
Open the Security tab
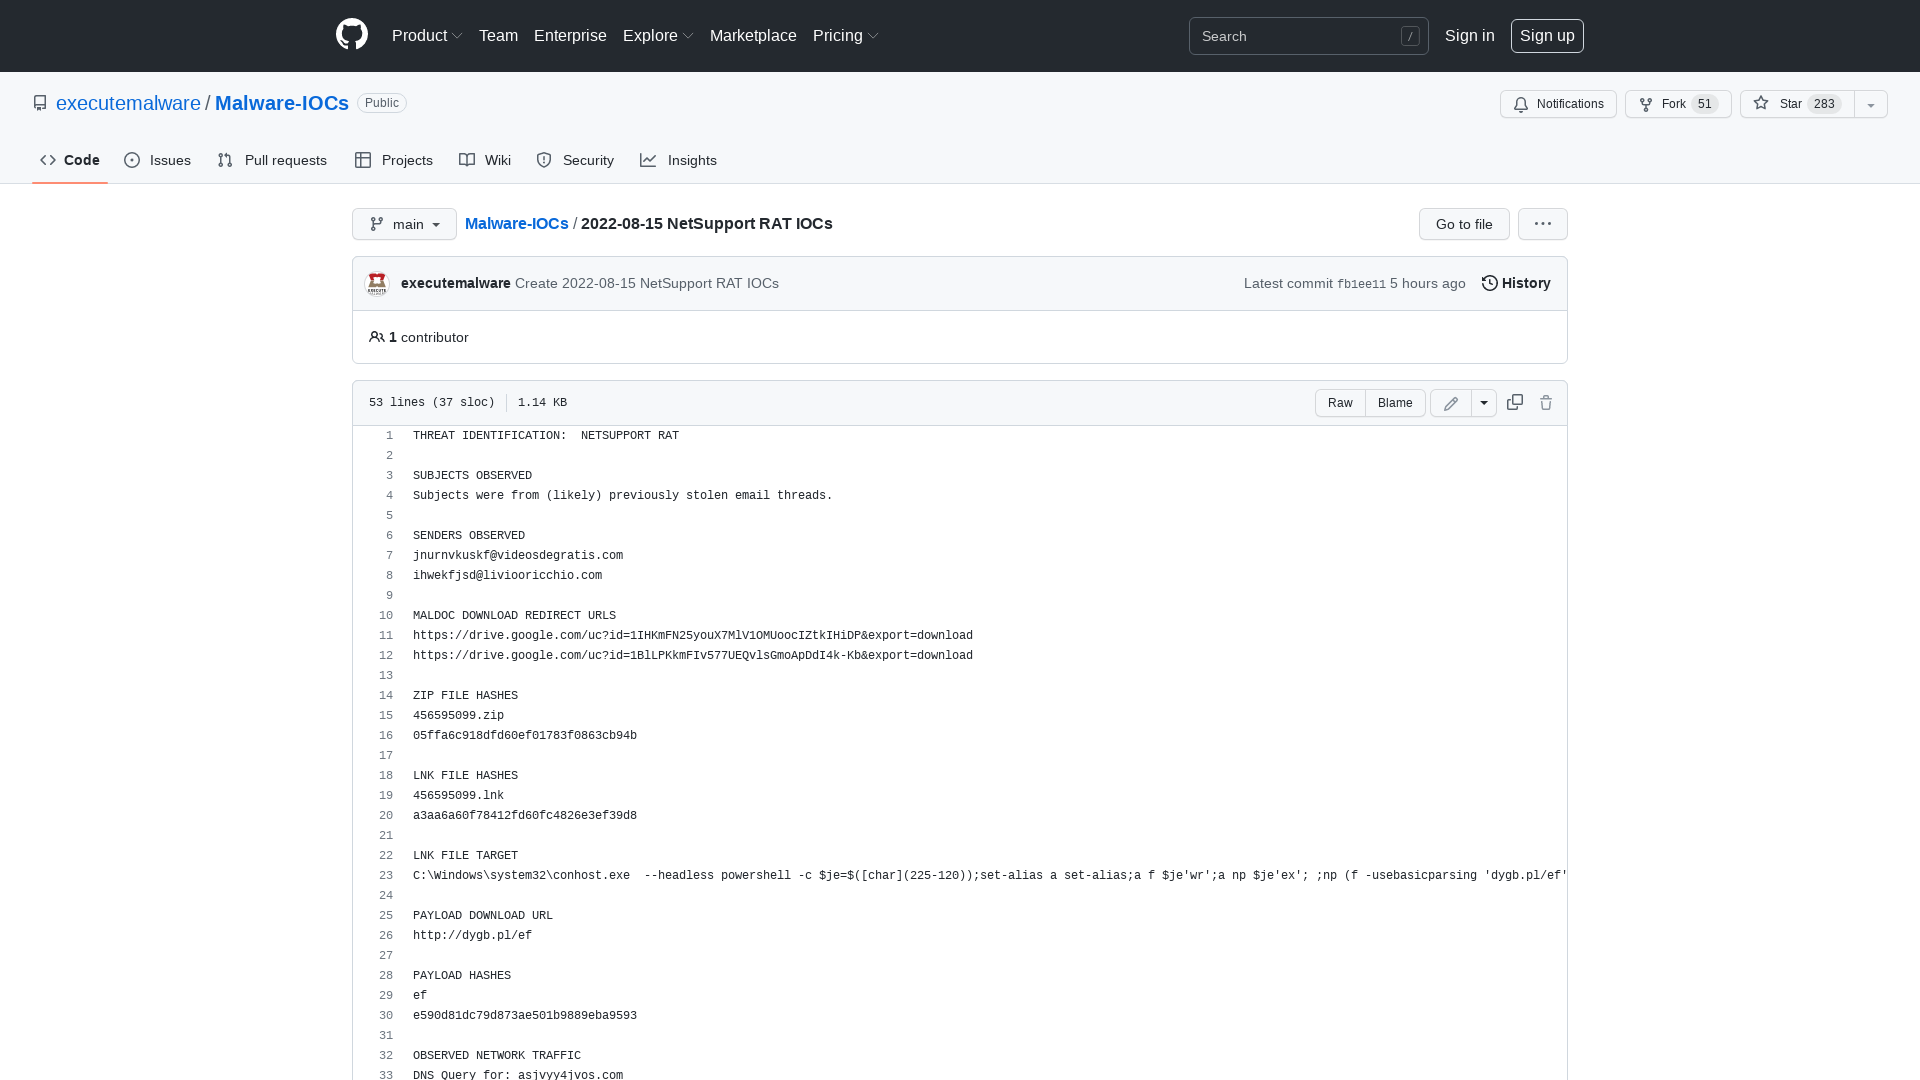tap(575, 160)
